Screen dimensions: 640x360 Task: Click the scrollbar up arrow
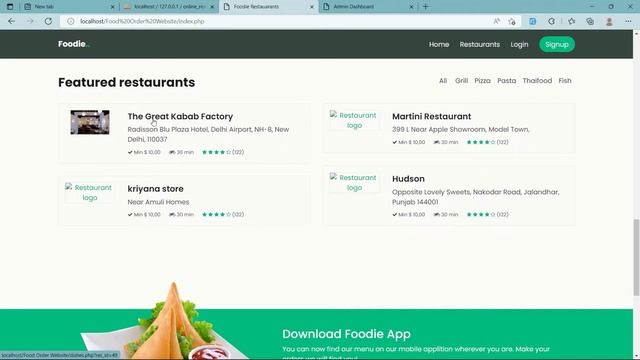pos(636,33)
